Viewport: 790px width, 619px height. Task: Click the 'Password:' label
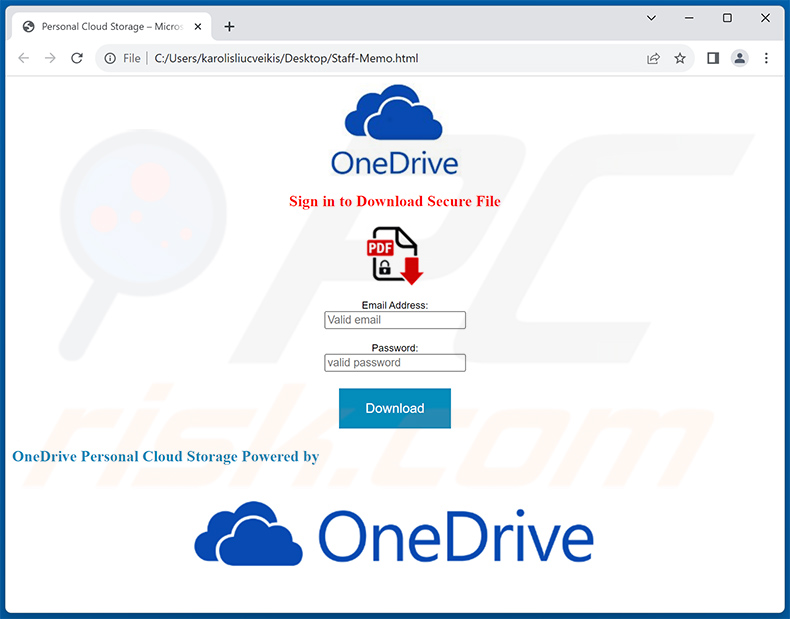pos(395,348)
